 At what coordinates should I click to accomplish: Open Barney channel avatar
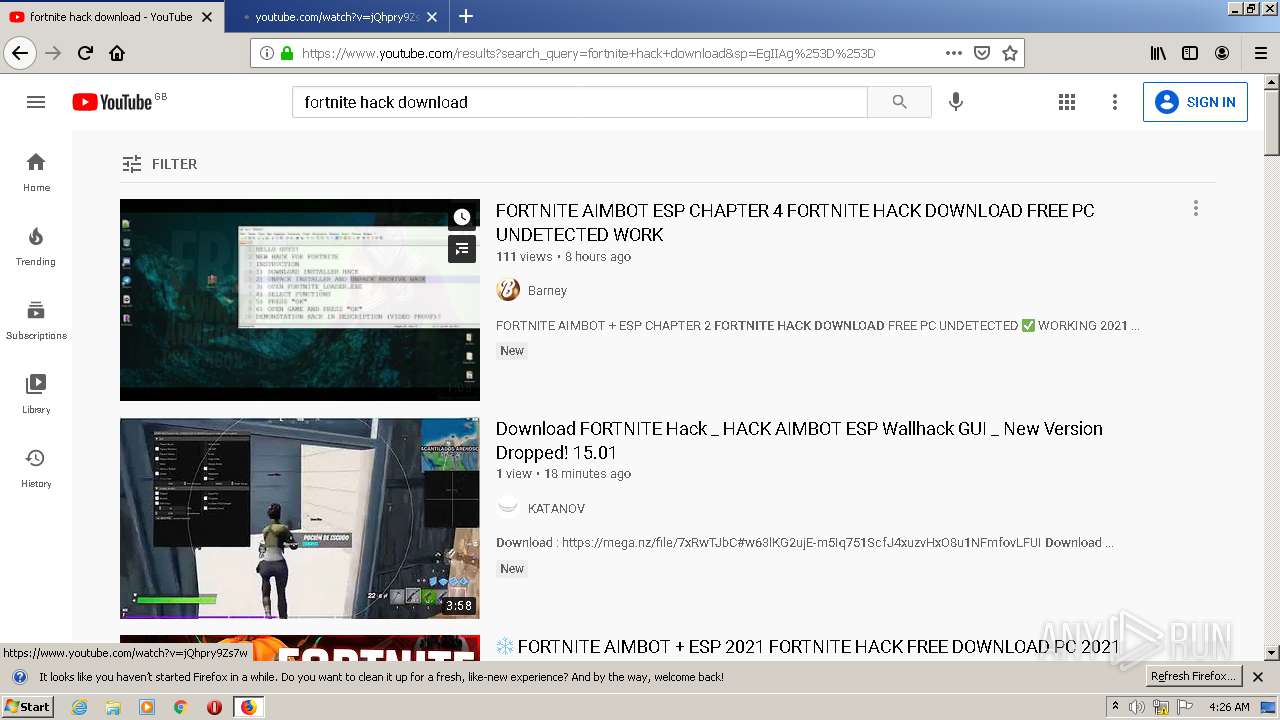tap(508, 290)
